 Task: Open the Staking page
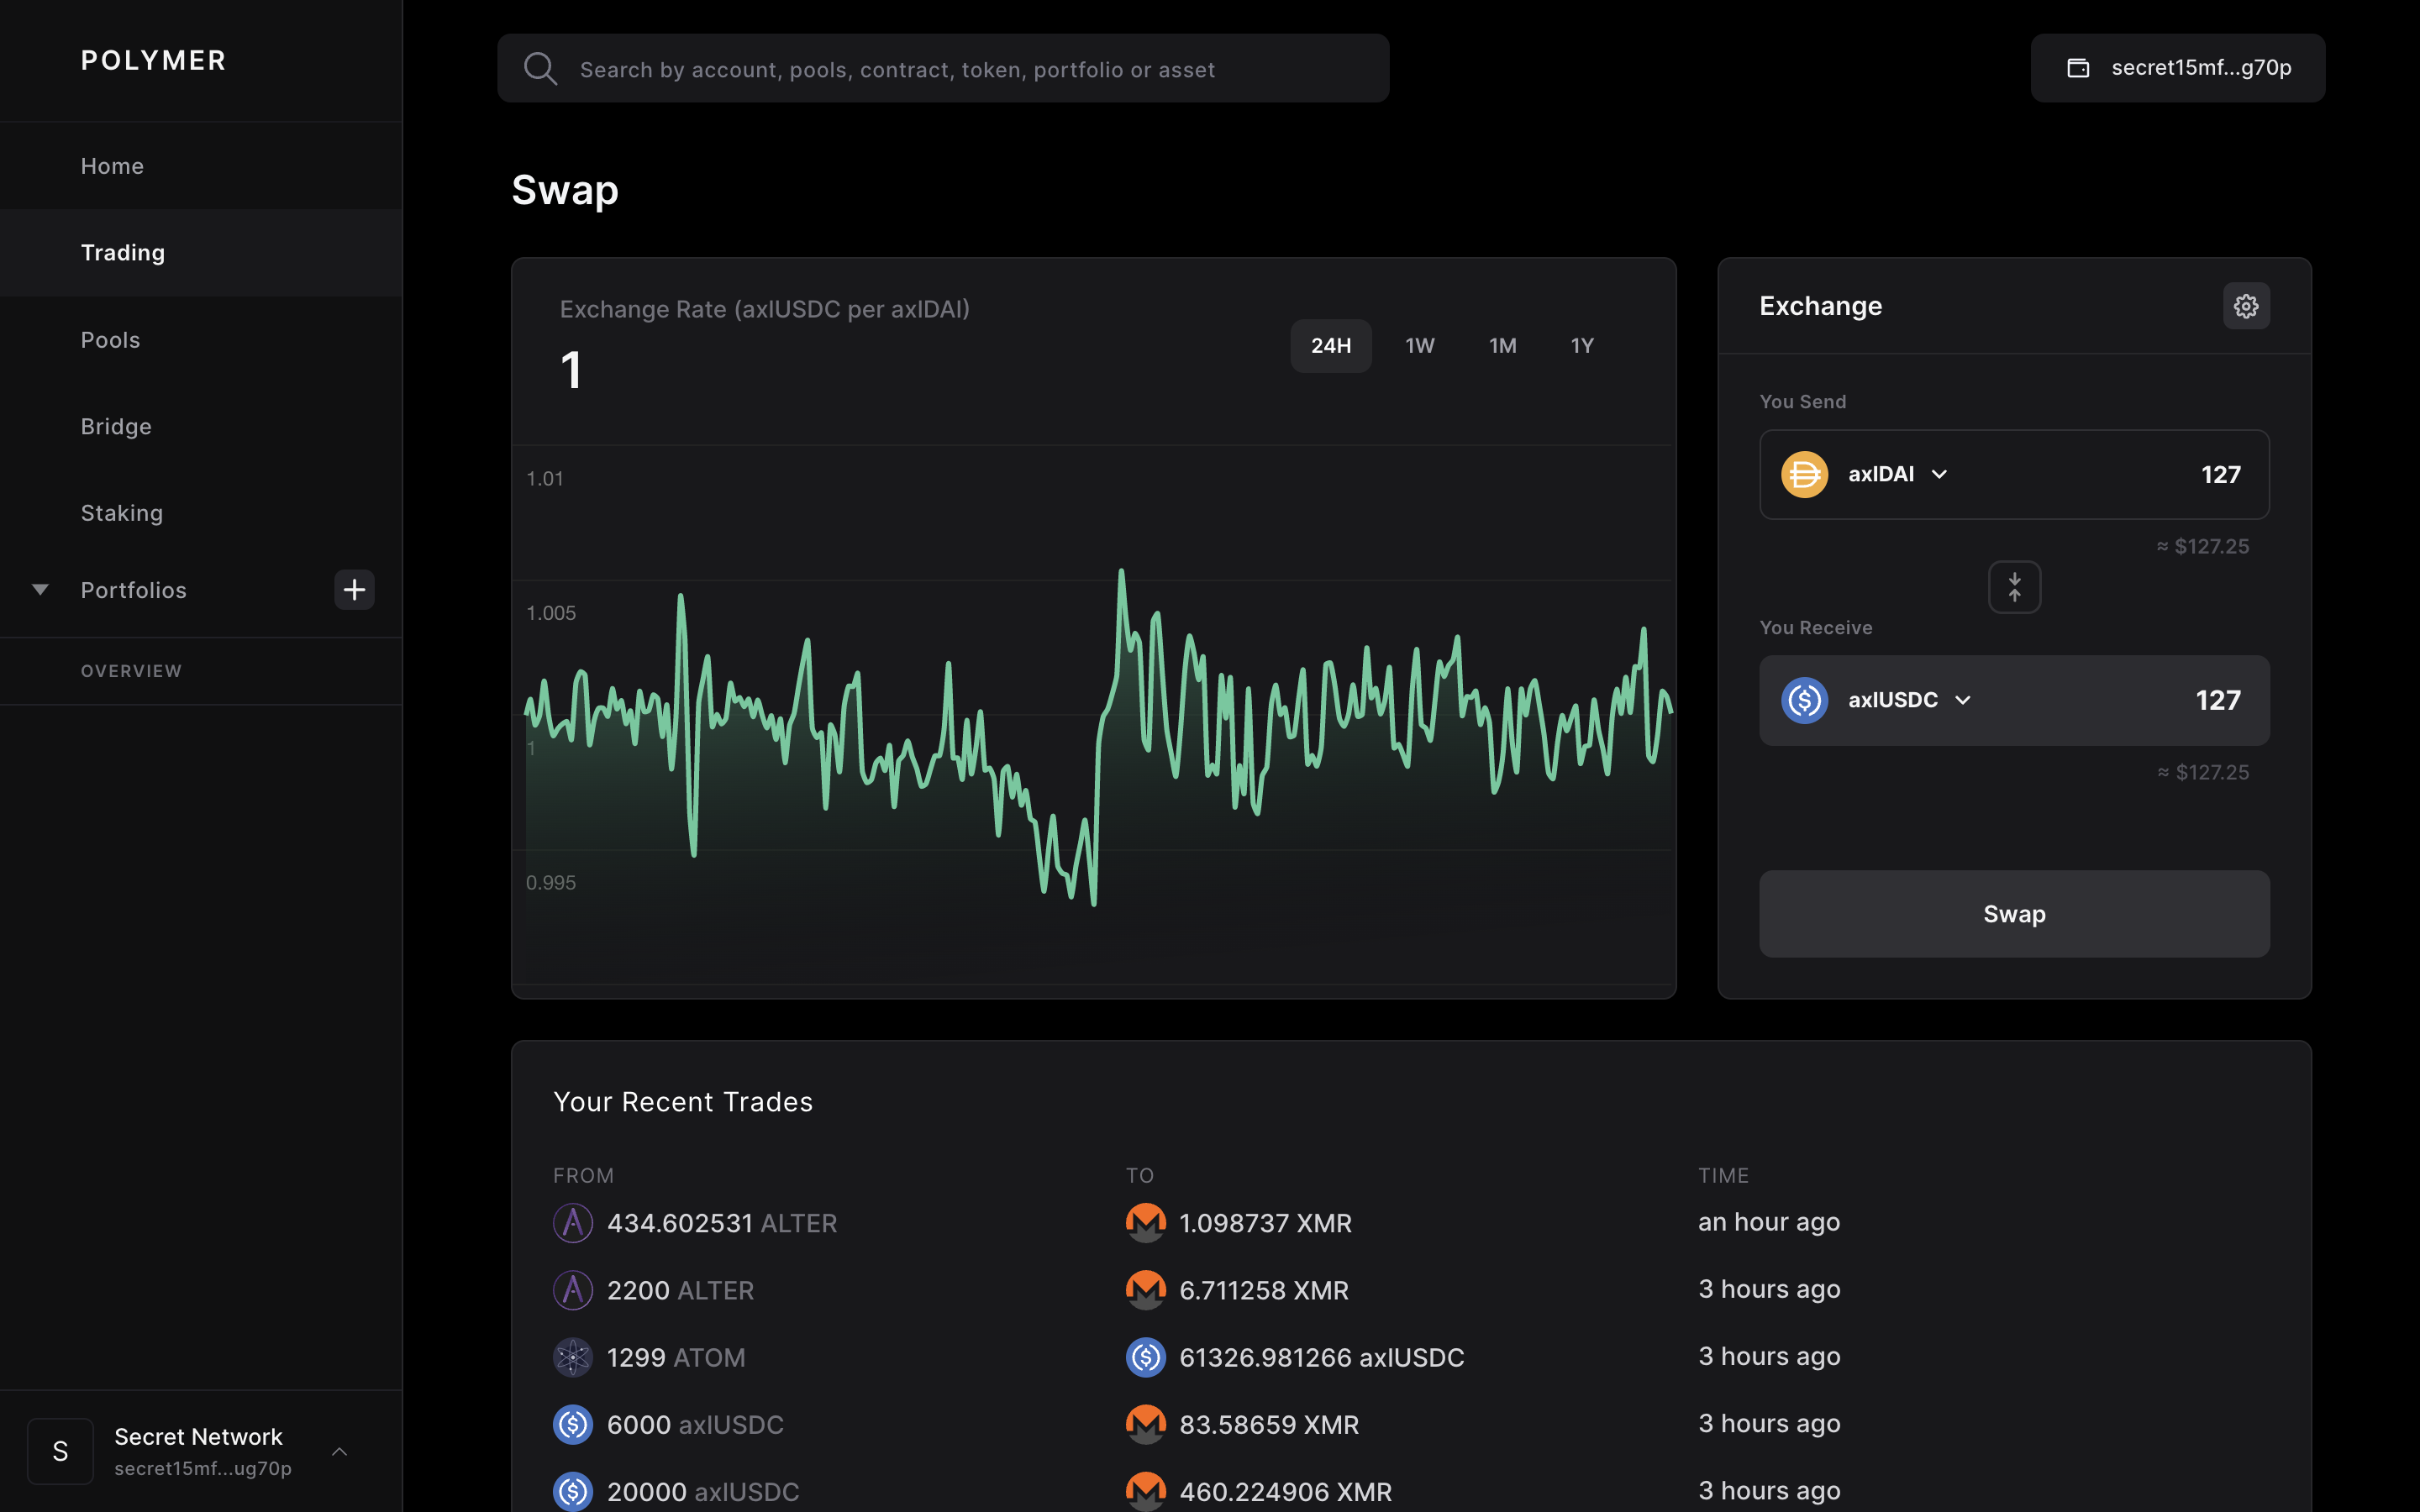coord(121,512)
